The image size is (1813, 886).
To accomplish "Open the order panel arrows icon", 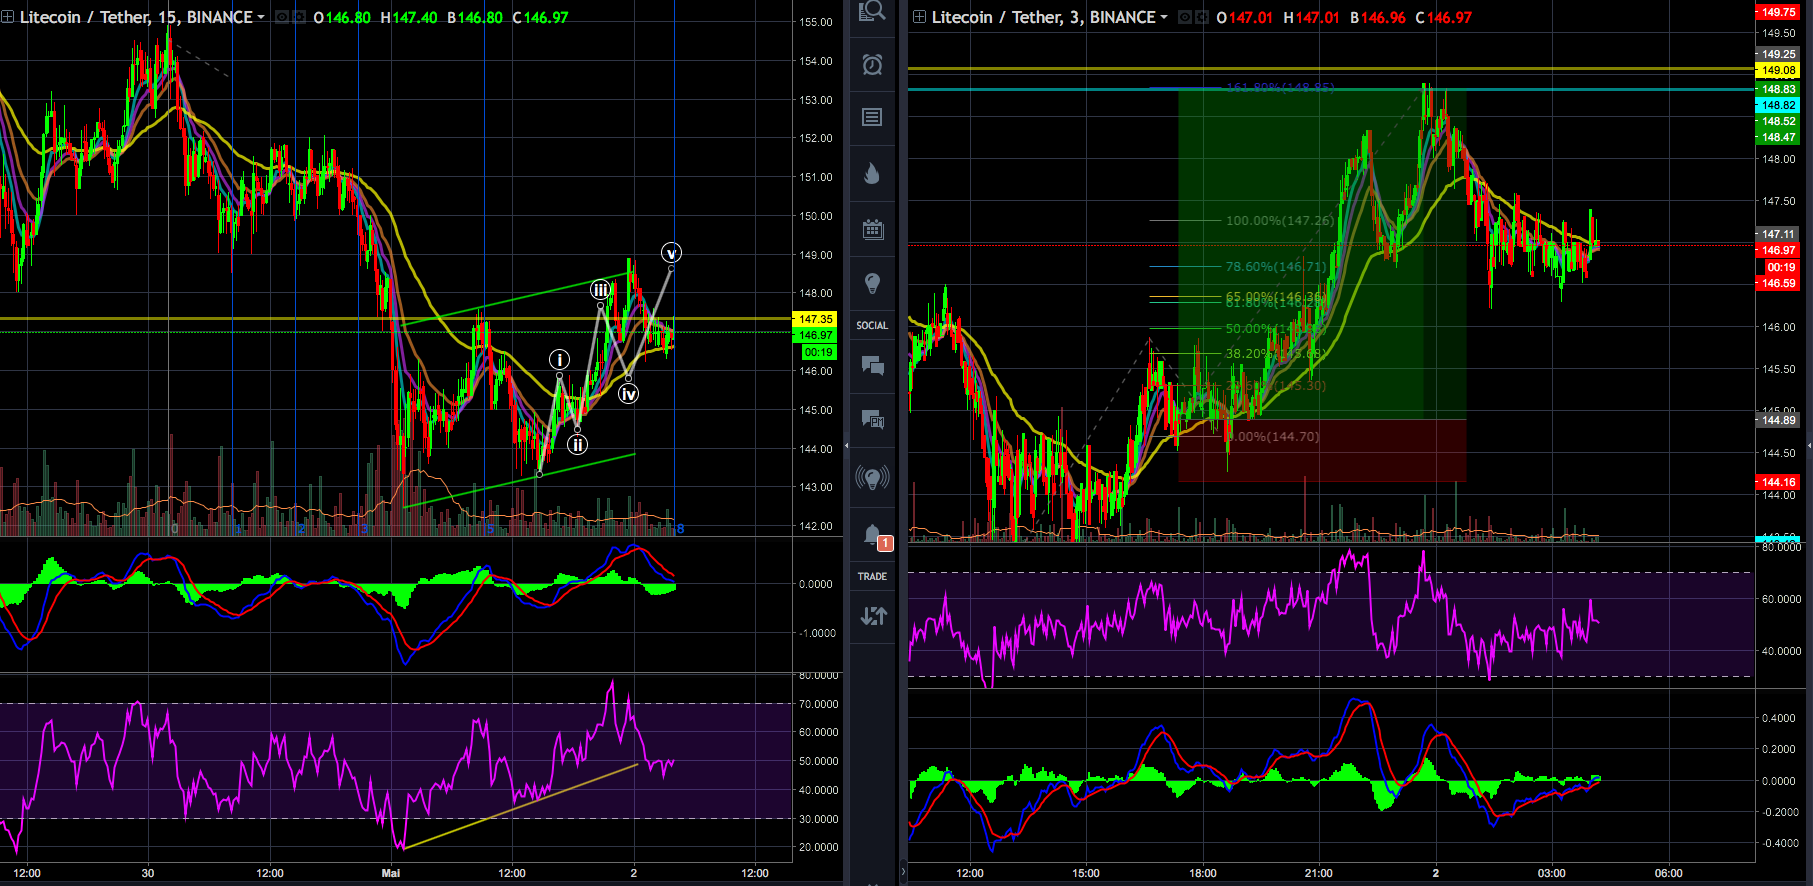I will point(872,616).
